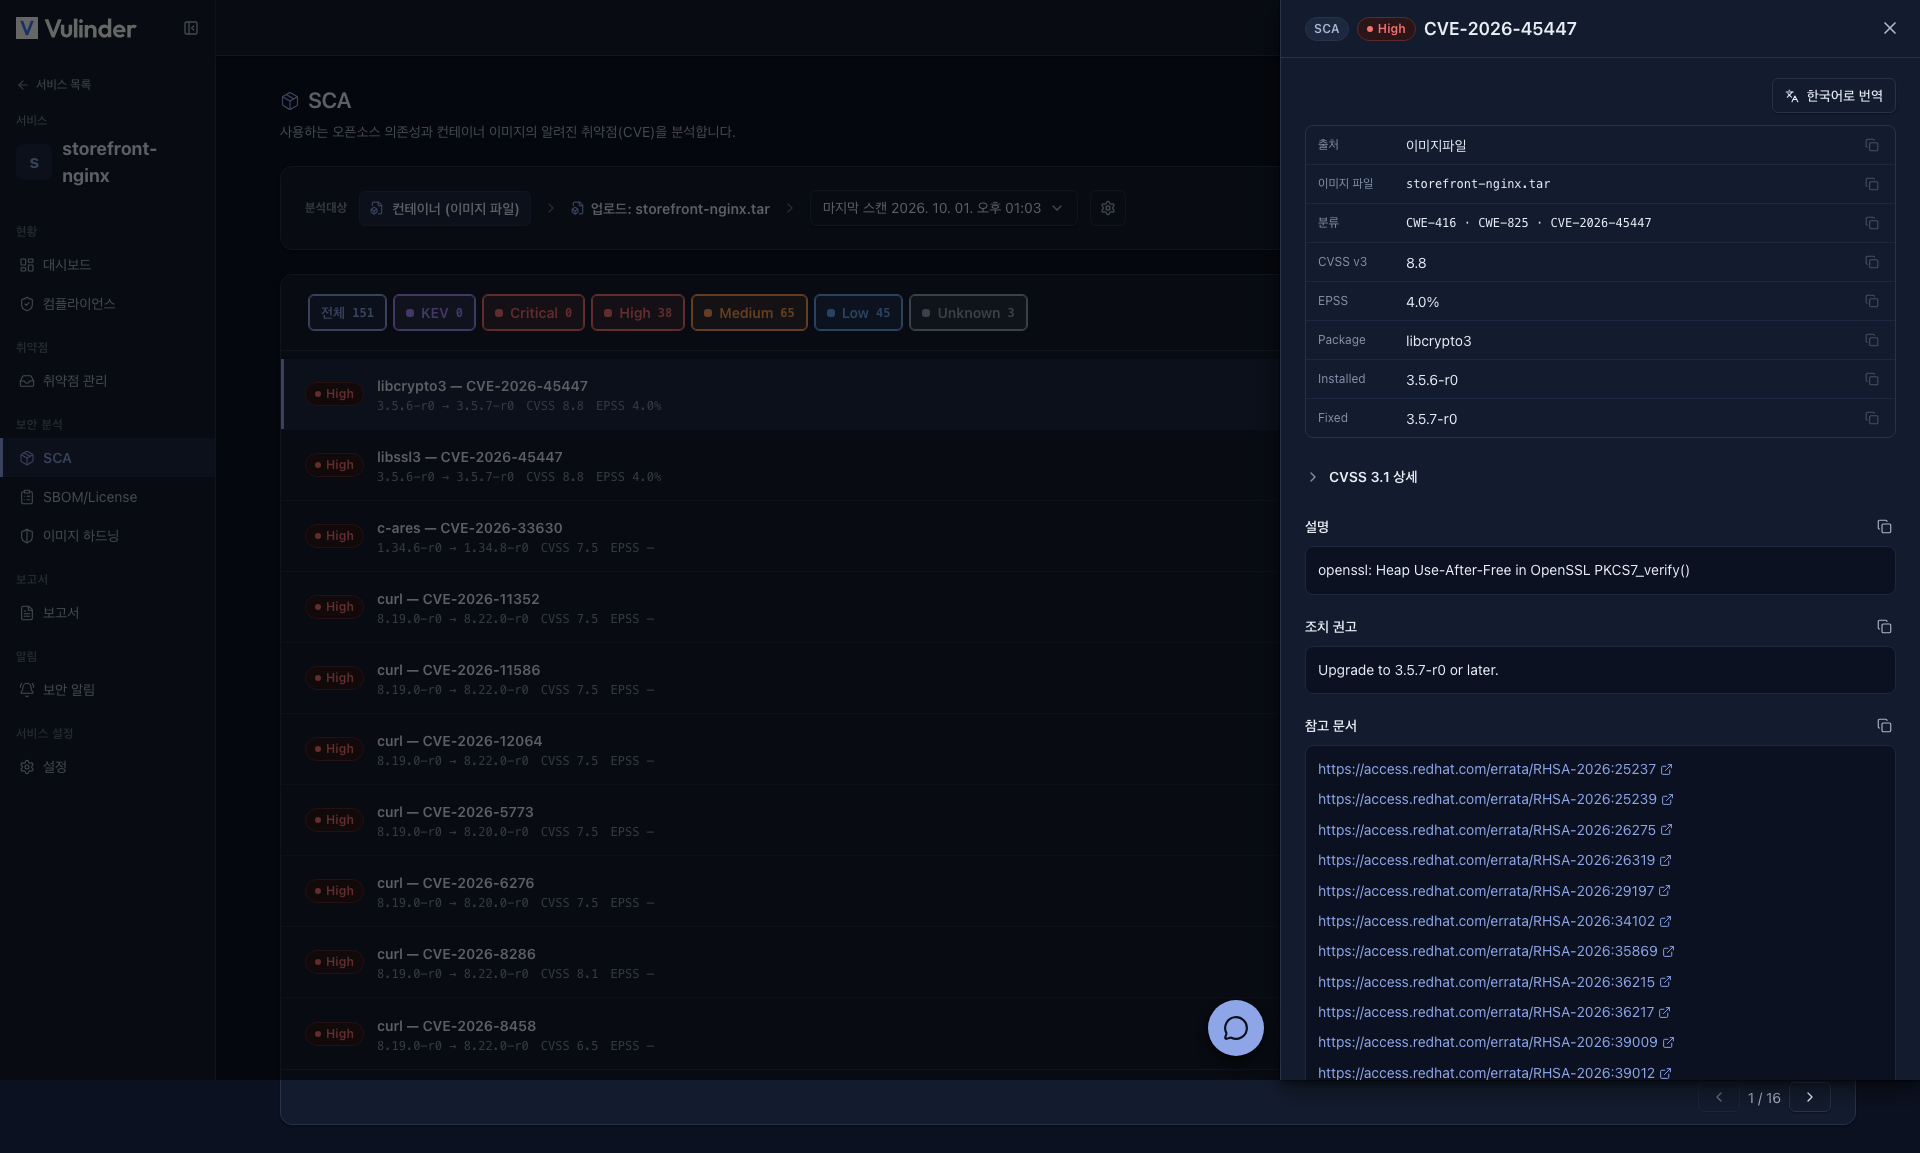The height and width of the screenshot is (1153, 1920).
Task: Filter by High 38 severity
Action: [638, 313]
